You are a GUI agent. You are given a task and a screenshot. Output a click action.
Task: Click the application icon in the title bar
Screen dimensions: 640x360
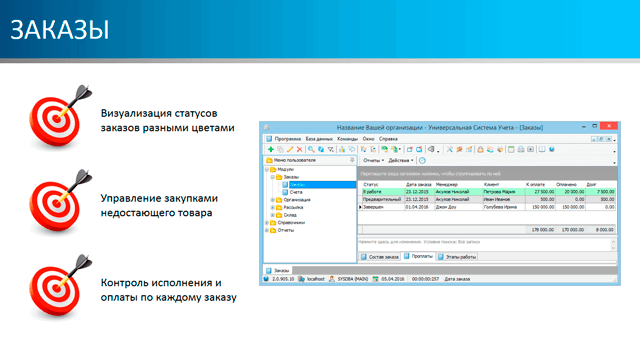[x=267, y=127]
